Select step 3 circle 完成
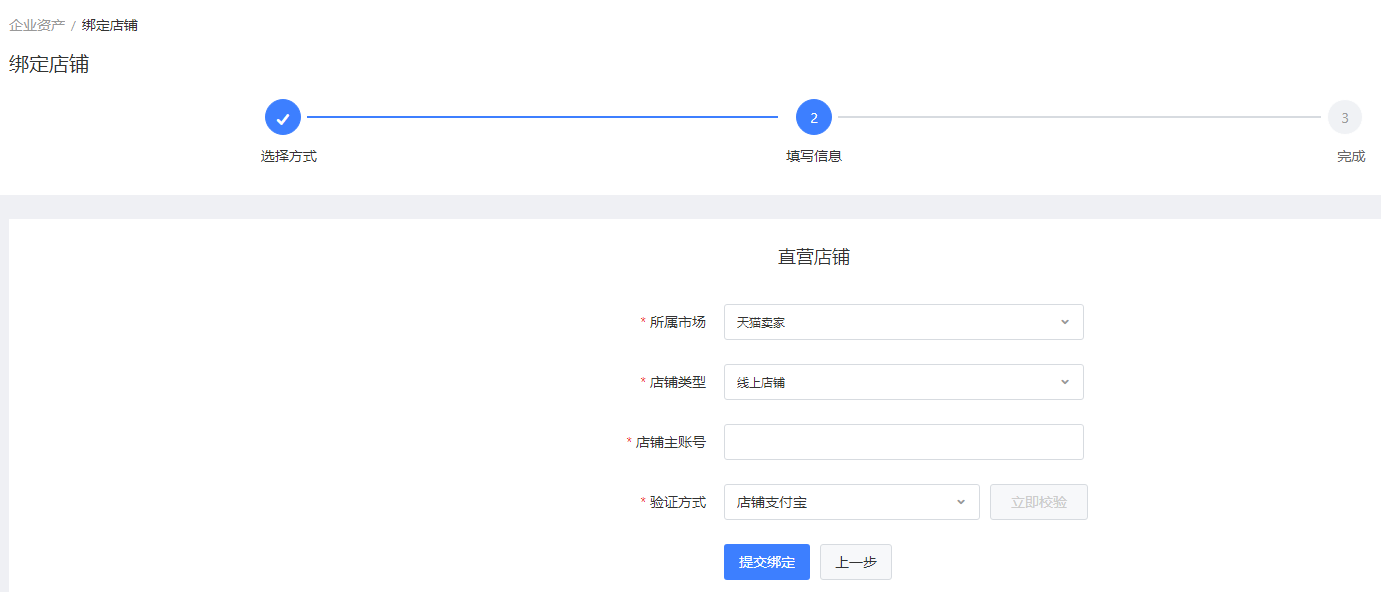1381x592 pixels. pyautogui.click(x=1345, y=117)
